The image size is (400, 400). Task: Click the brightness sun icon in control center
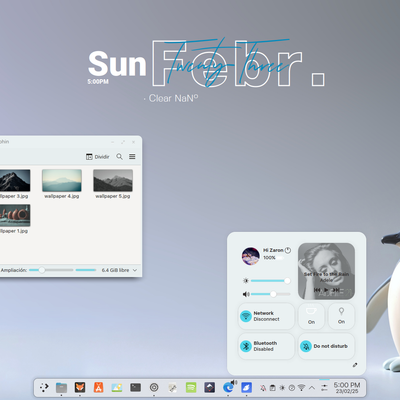(246, 281)
